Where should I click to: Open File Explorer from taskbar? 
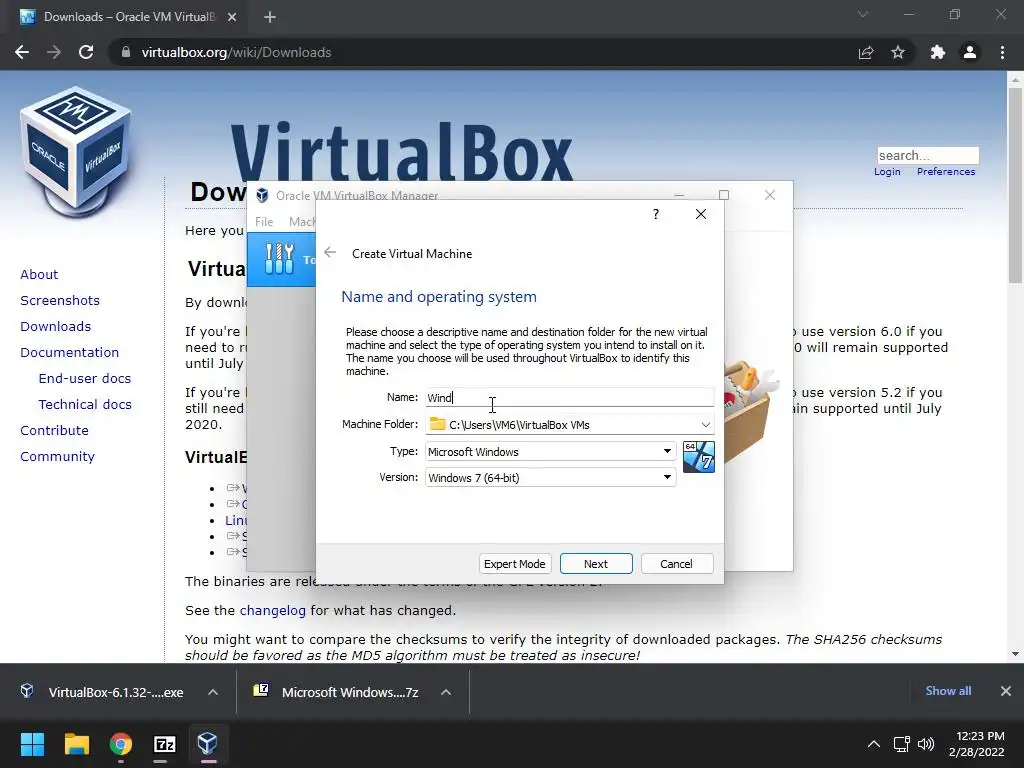76,744
